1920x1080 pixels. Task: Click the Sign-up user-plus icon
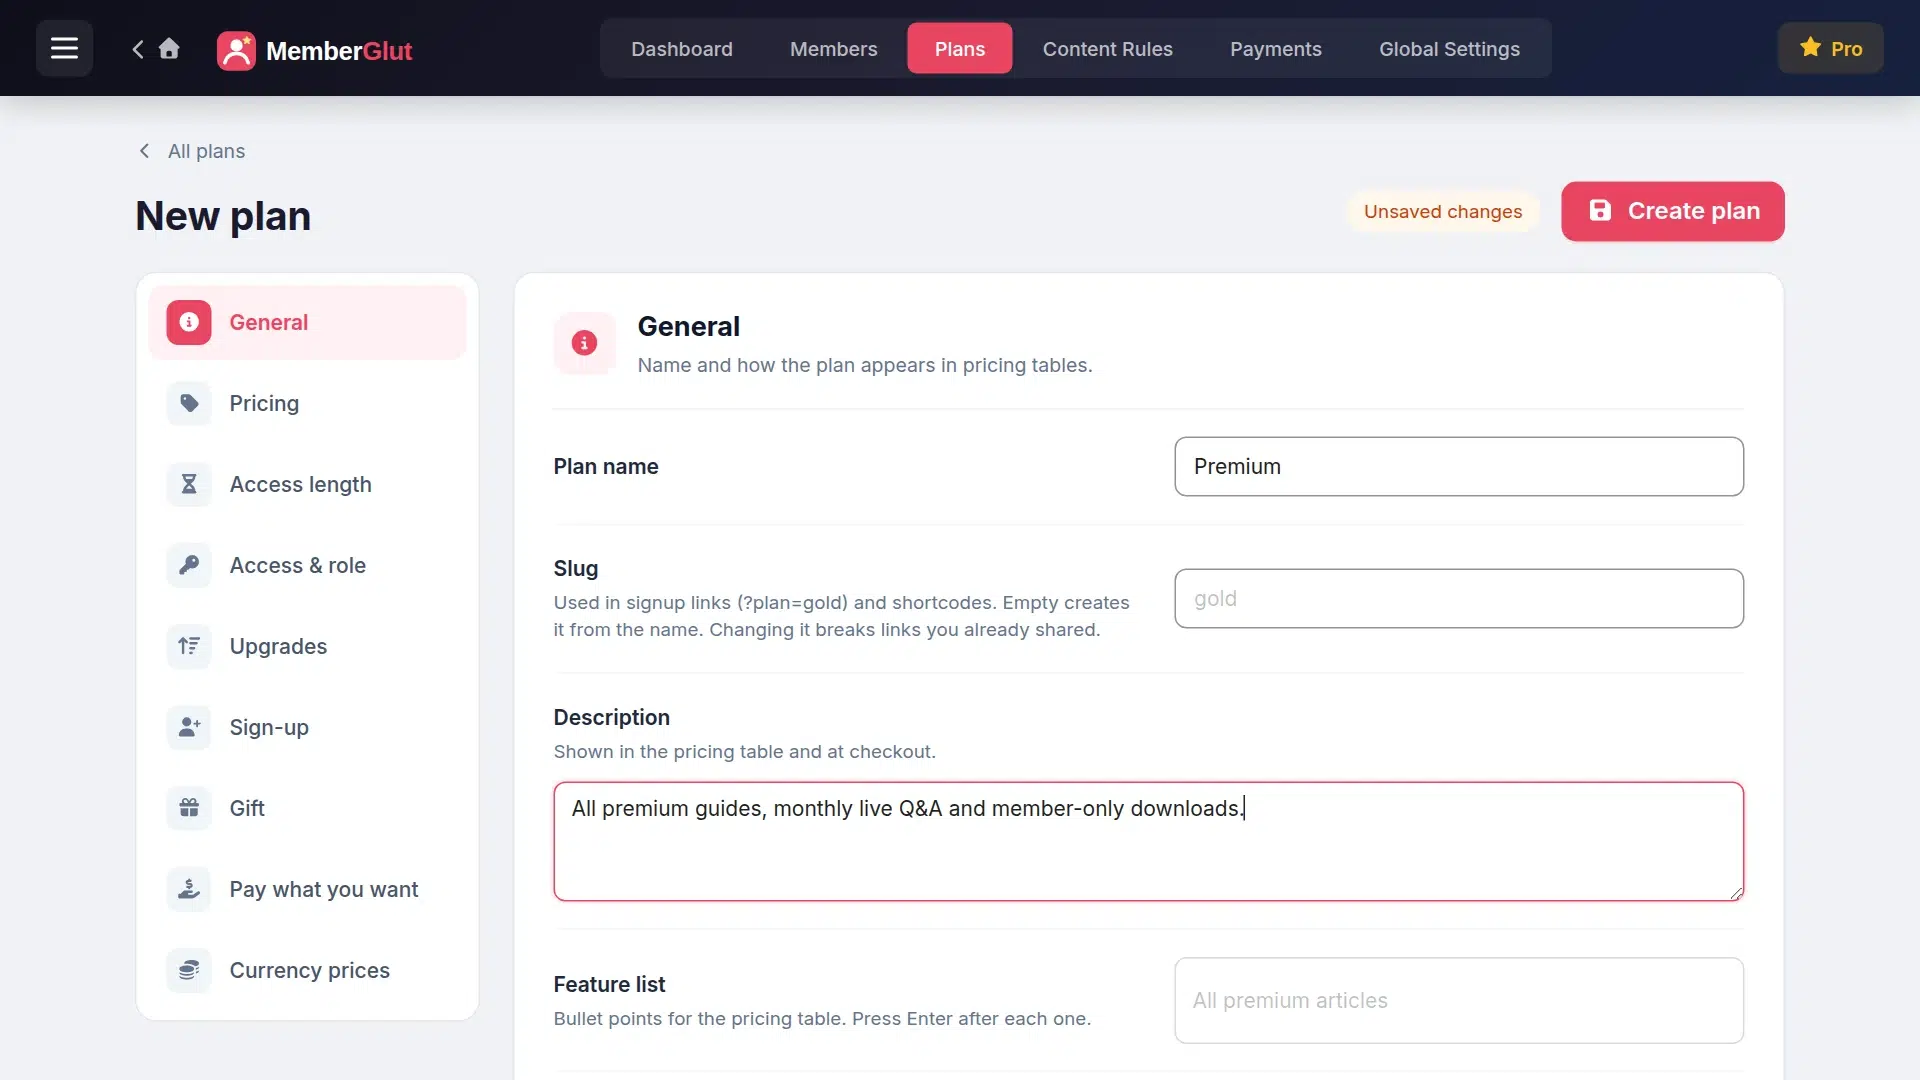(x=189, y=727)
